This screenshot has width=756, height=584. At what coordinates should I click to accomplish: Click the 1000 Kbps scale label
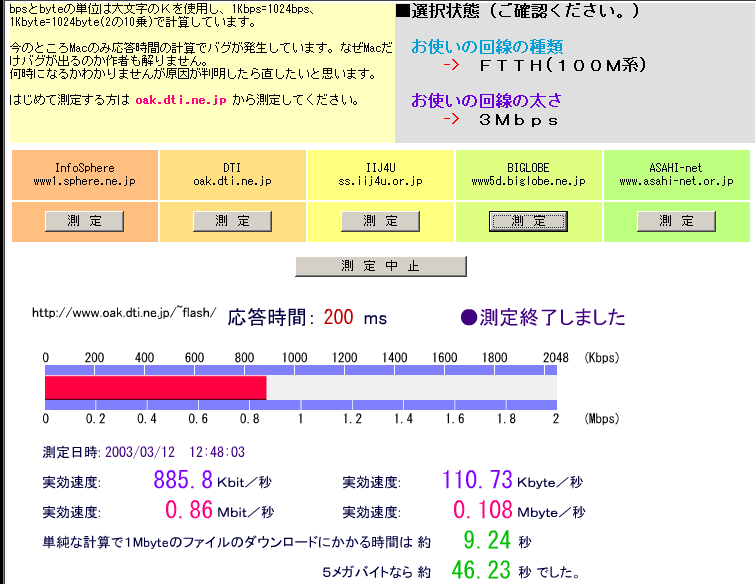(x=295, y=357)
